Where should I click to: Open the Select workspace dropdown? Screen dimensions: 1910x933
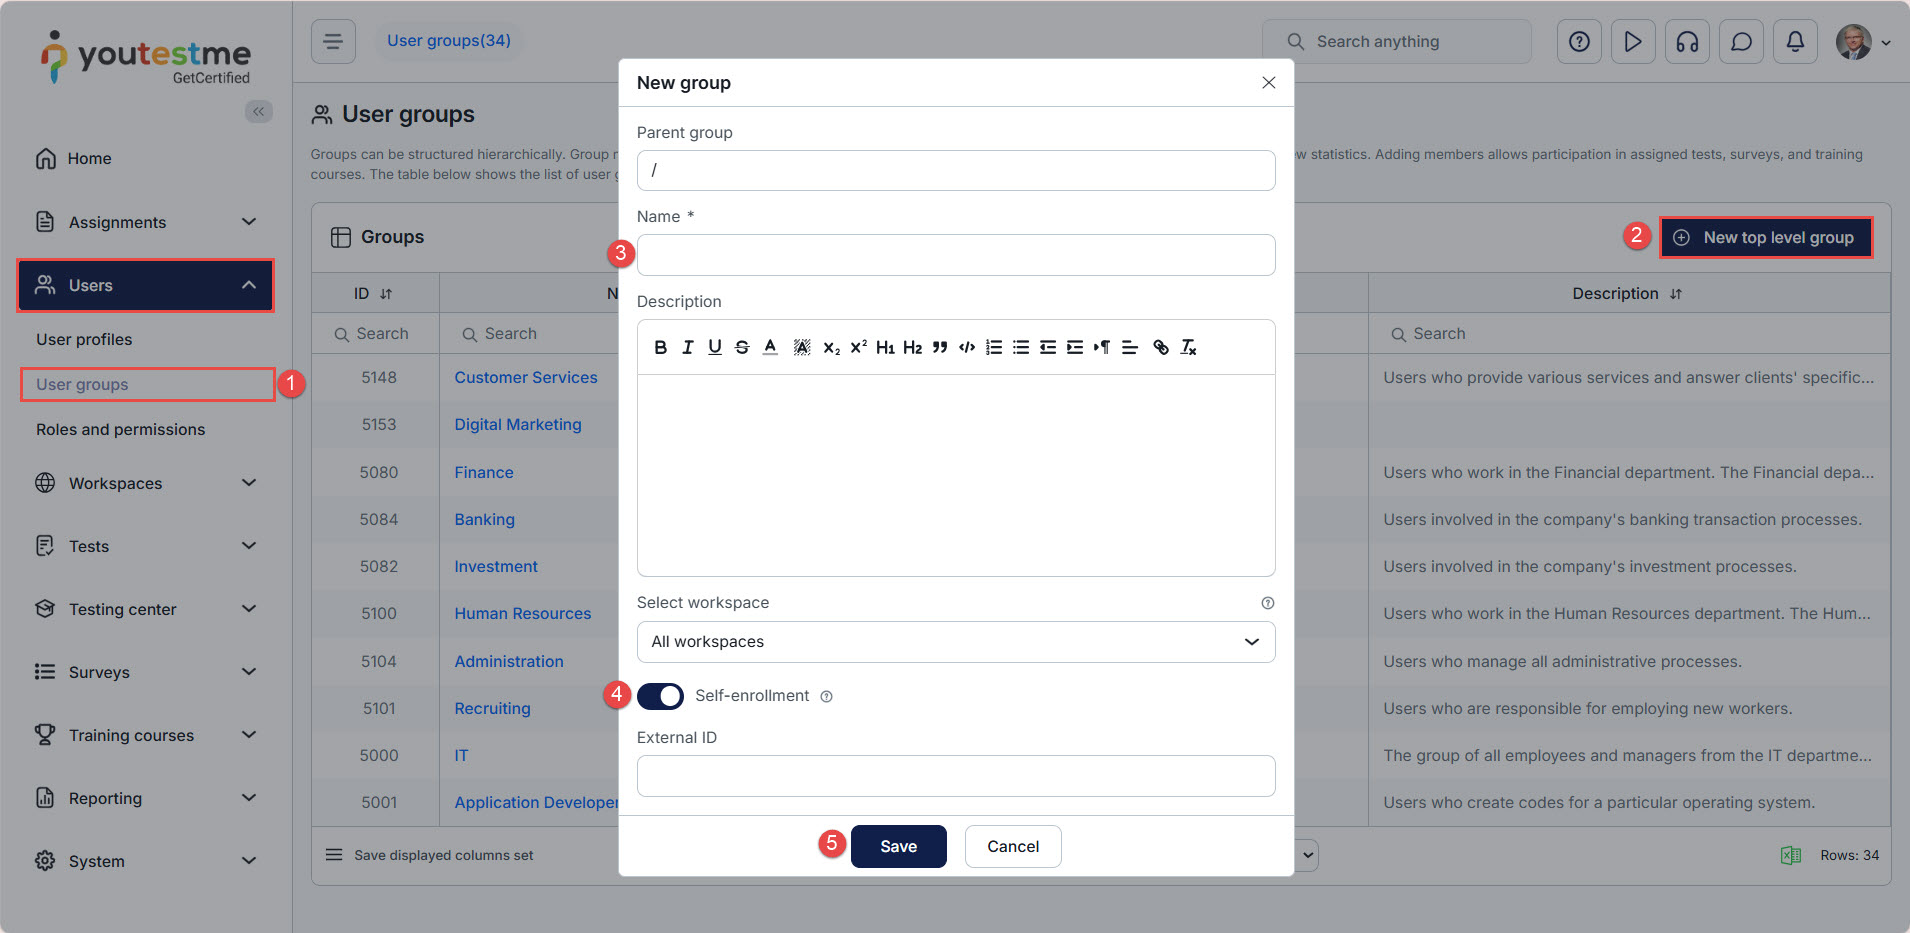click(956, 642)
